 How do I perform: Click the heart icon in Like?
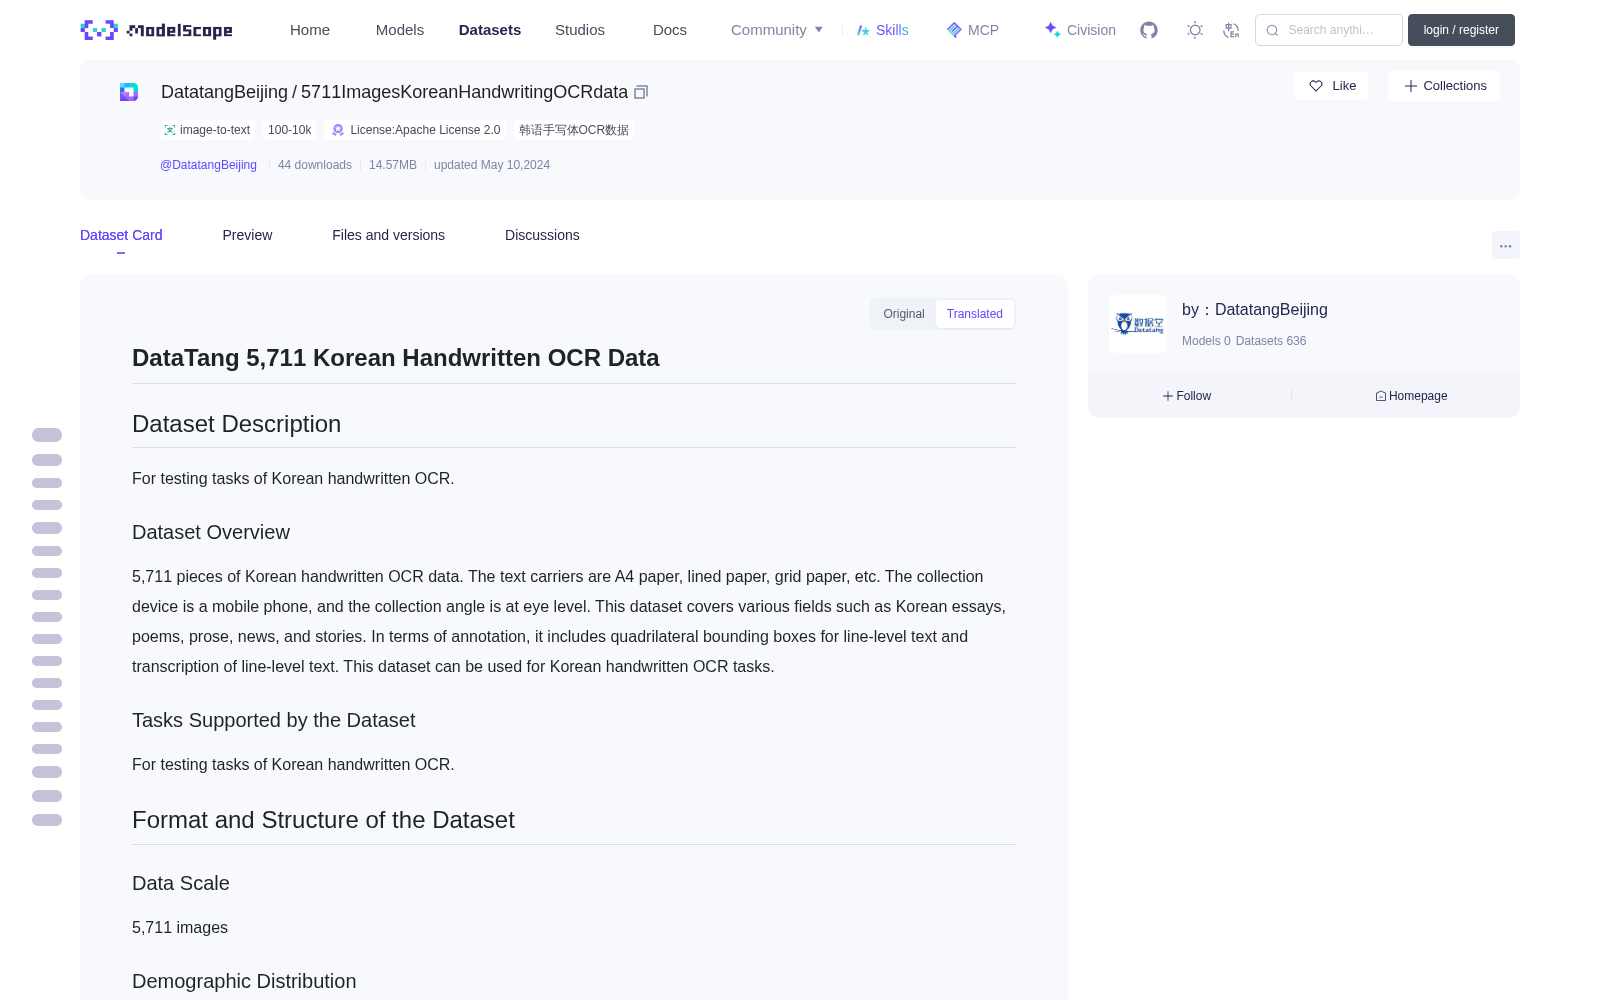[x=1316, y=86]
